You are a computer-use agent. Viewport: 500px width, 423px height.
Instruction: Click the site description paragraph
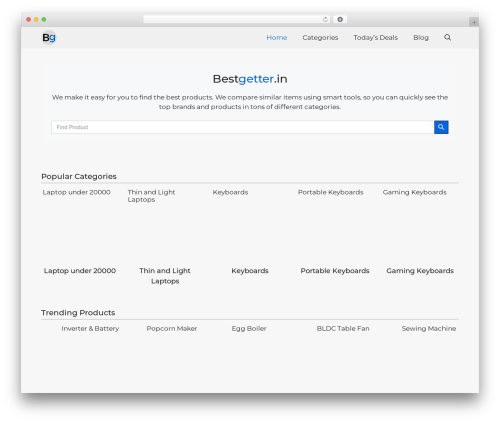(x=250, y=102)
